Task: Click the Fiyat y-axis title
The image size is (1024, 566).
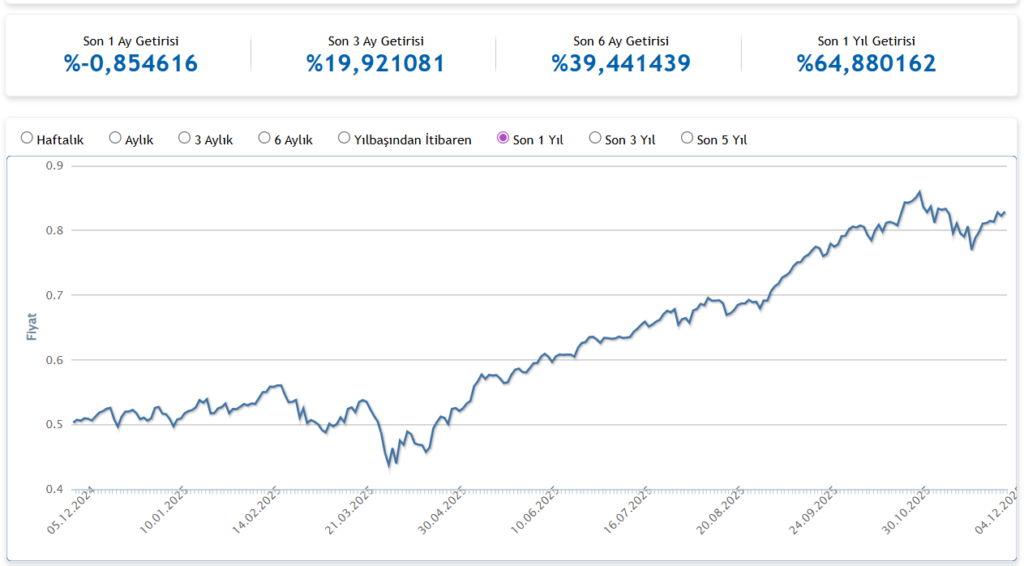Action: (31, 326)
